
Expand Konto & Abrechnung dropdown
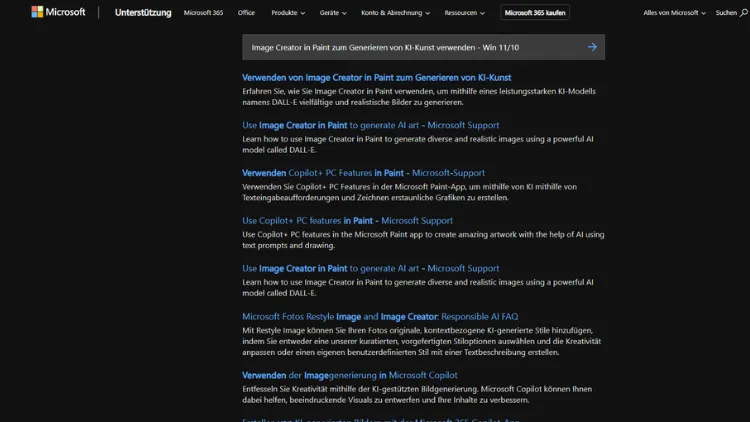(x=396, y=13)
